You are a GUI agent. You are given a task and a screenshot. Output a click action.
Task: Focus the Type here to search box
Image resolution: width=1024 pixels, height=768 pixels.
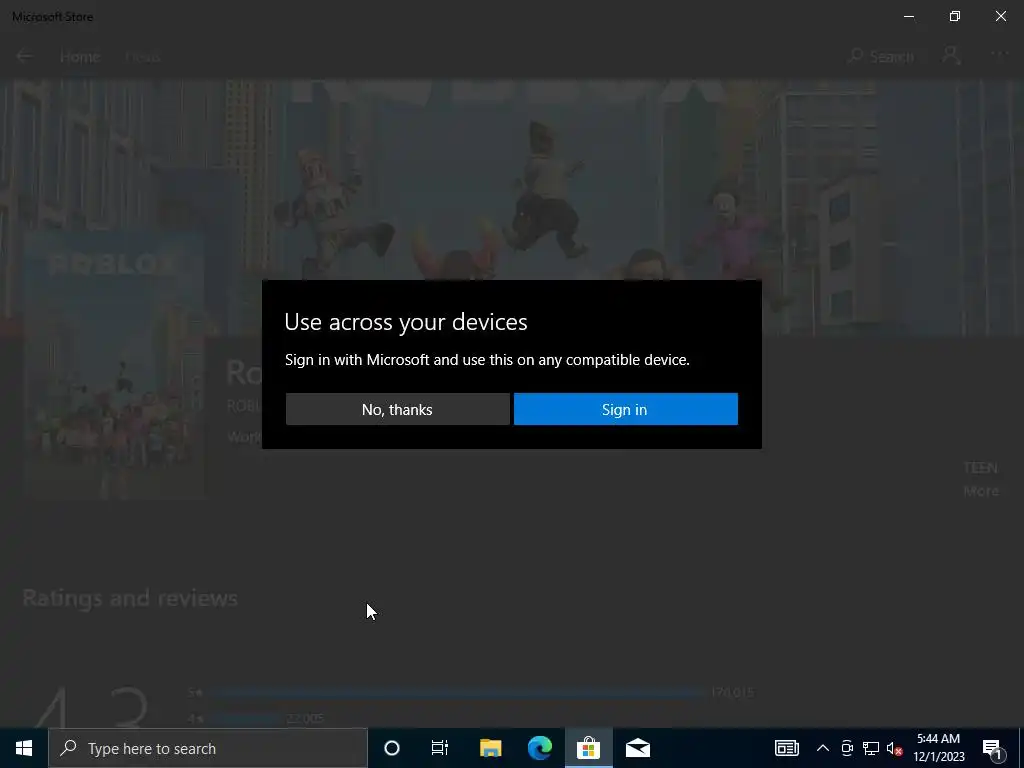pos(208,748)
